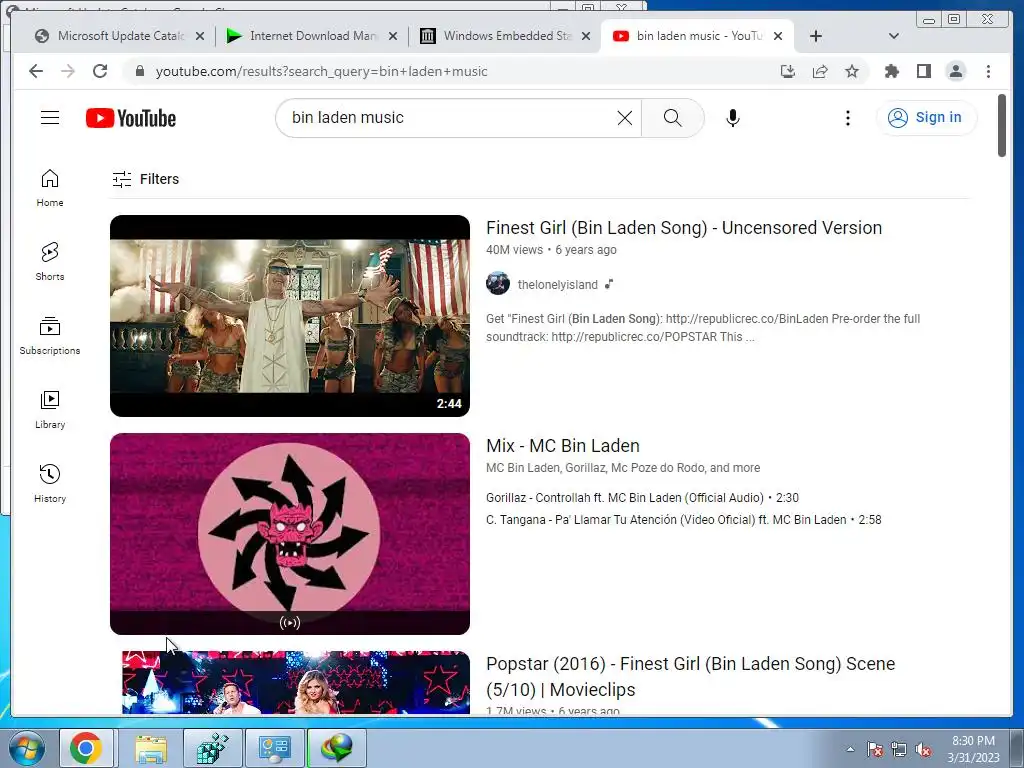The image size is (1024, 768).
Task: Click the Finest Girl video thumbnail
Action: (x=290, y=315)
